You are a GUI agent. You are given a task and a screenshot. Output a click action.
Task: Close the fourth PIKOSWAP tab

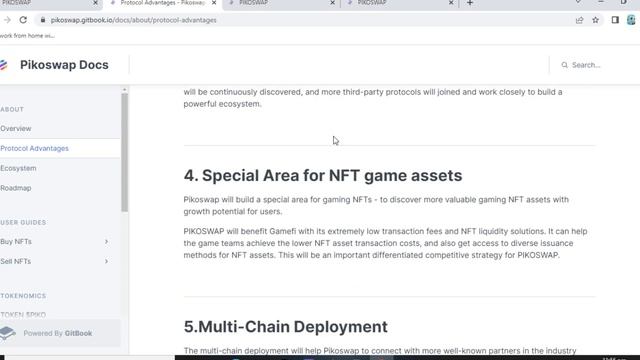pyautogui.click(x=451, y=3)
